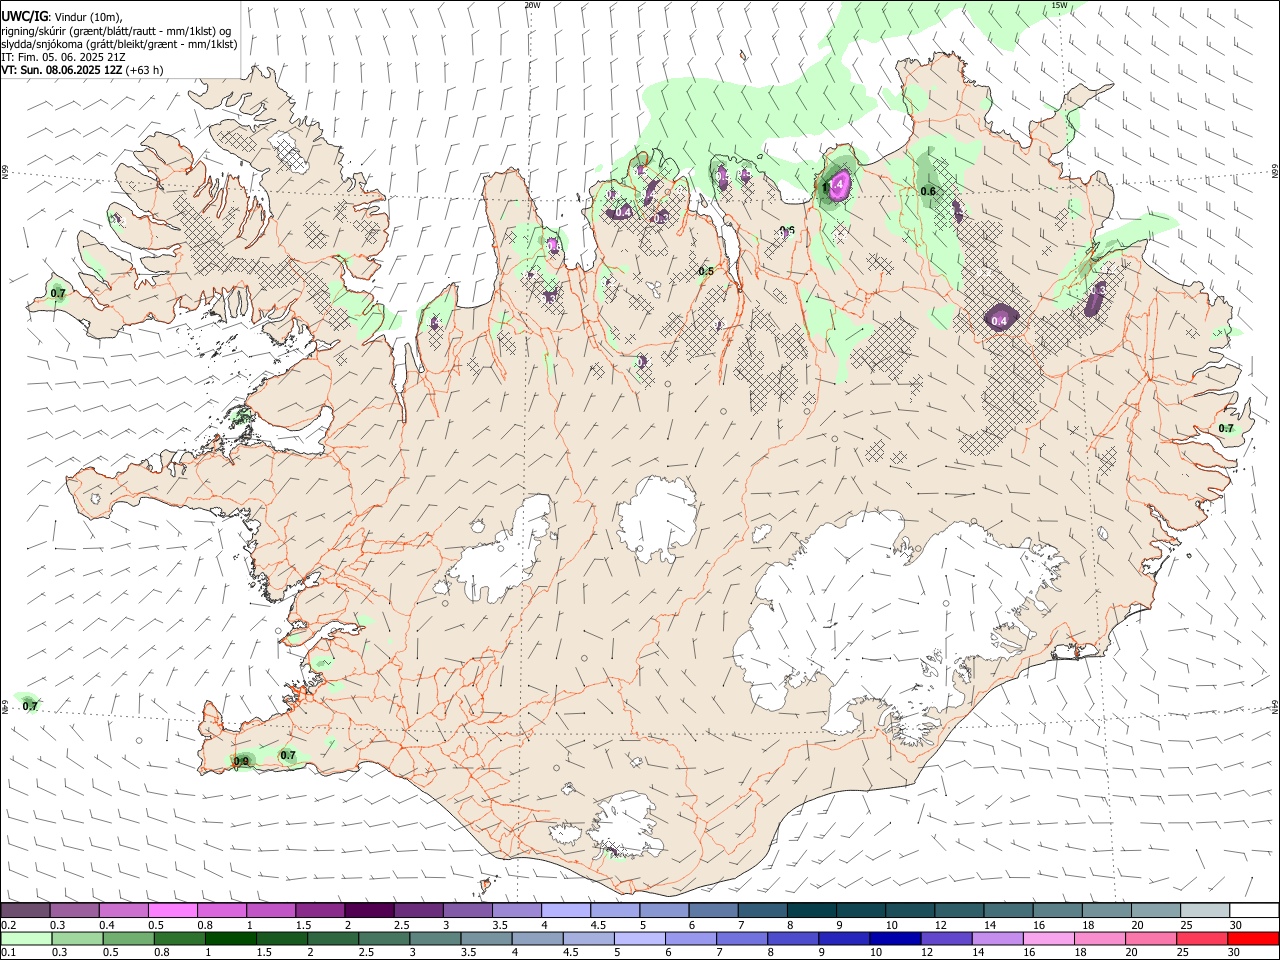Click the large dark purple patch labelled 0.4
The image size is (1280, 960).
coord(1001,319)
